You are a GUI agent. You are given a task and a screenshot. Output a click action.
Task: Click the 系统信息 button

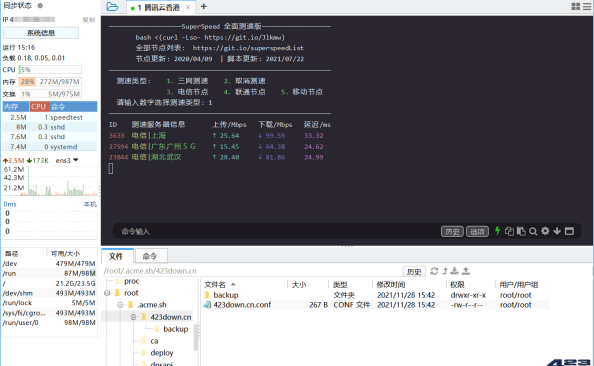(41, 33)
